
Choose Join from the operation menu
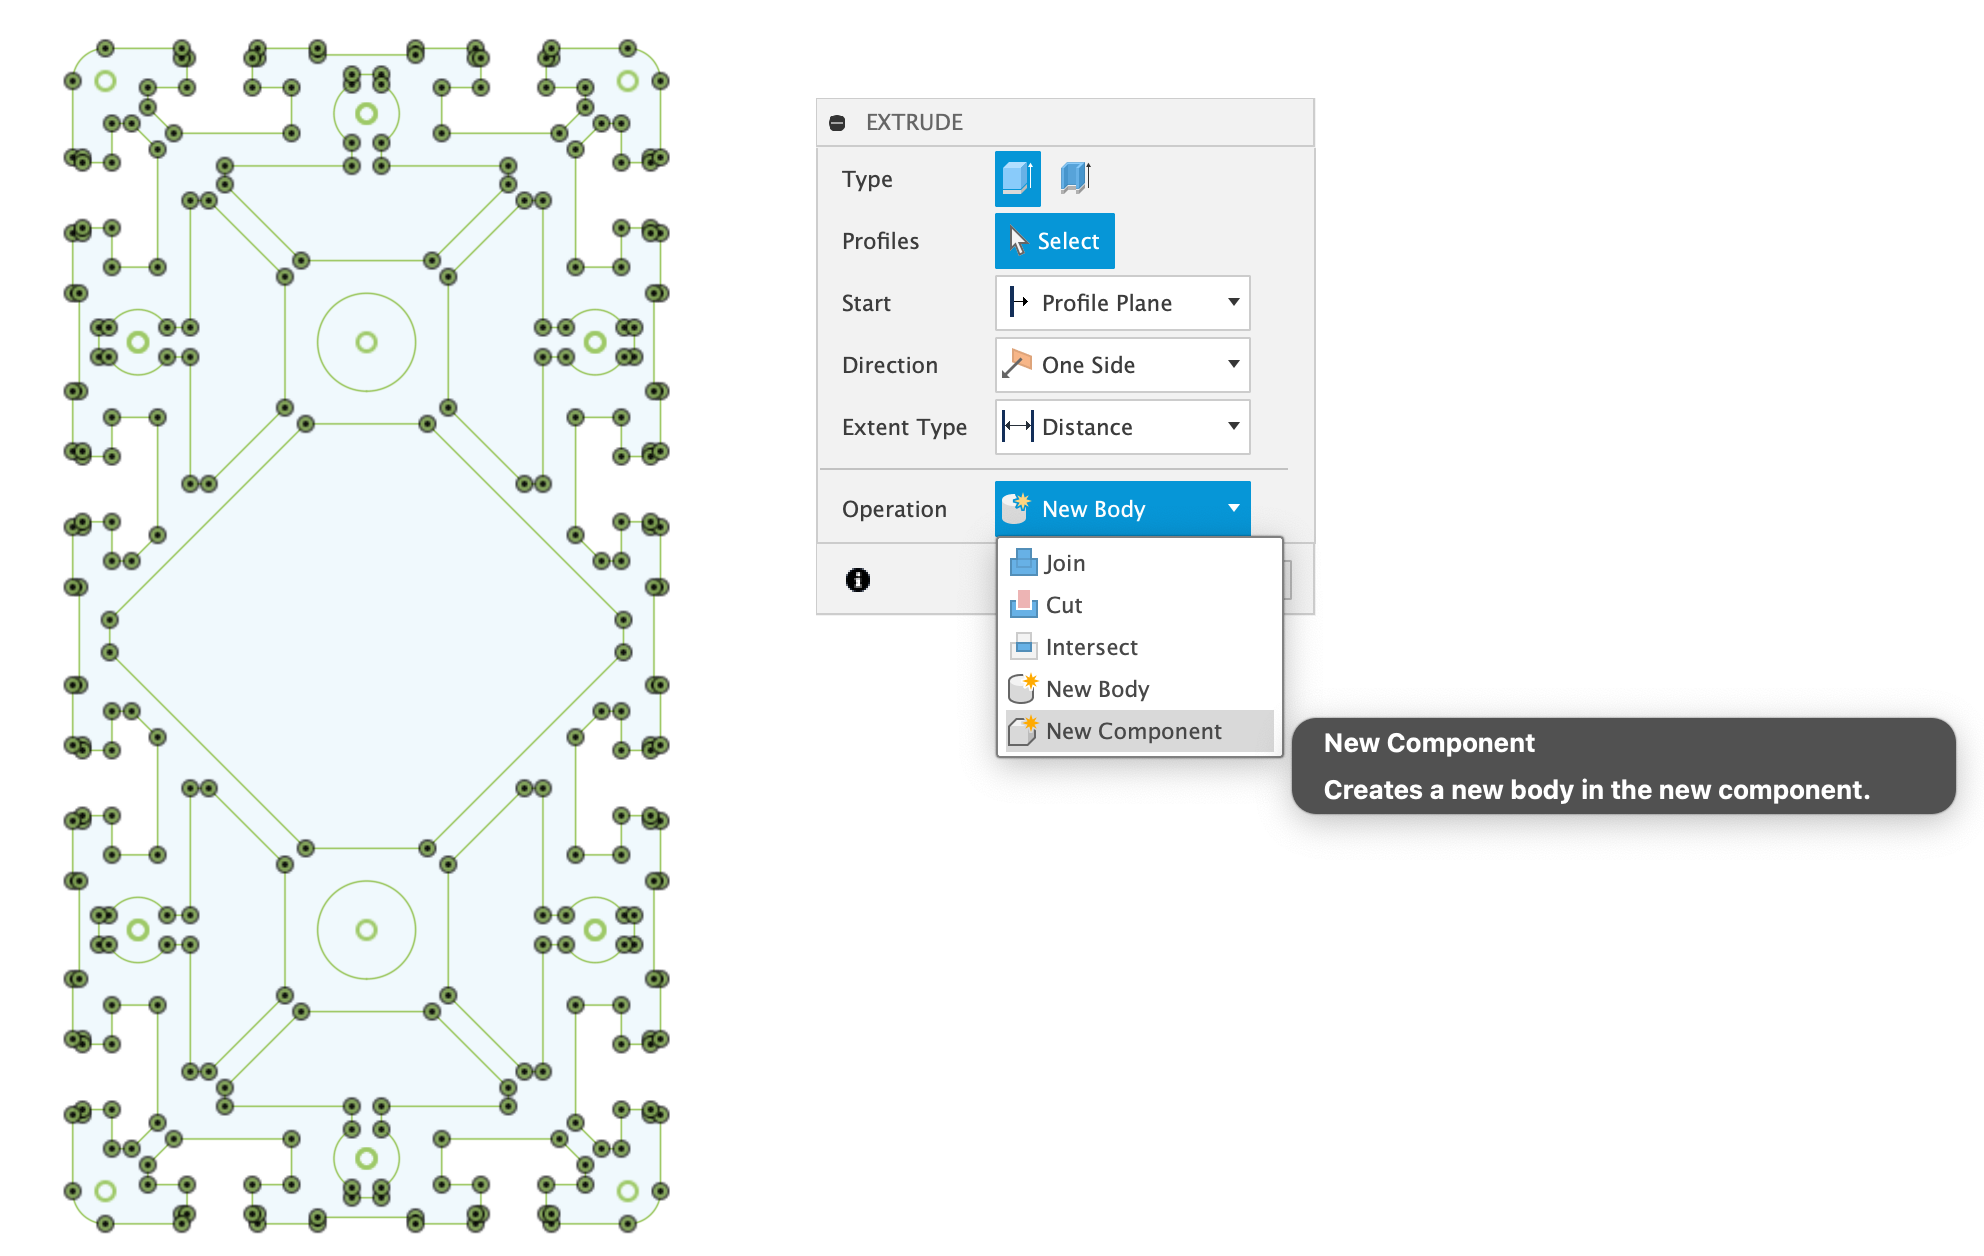(1066, 563)
